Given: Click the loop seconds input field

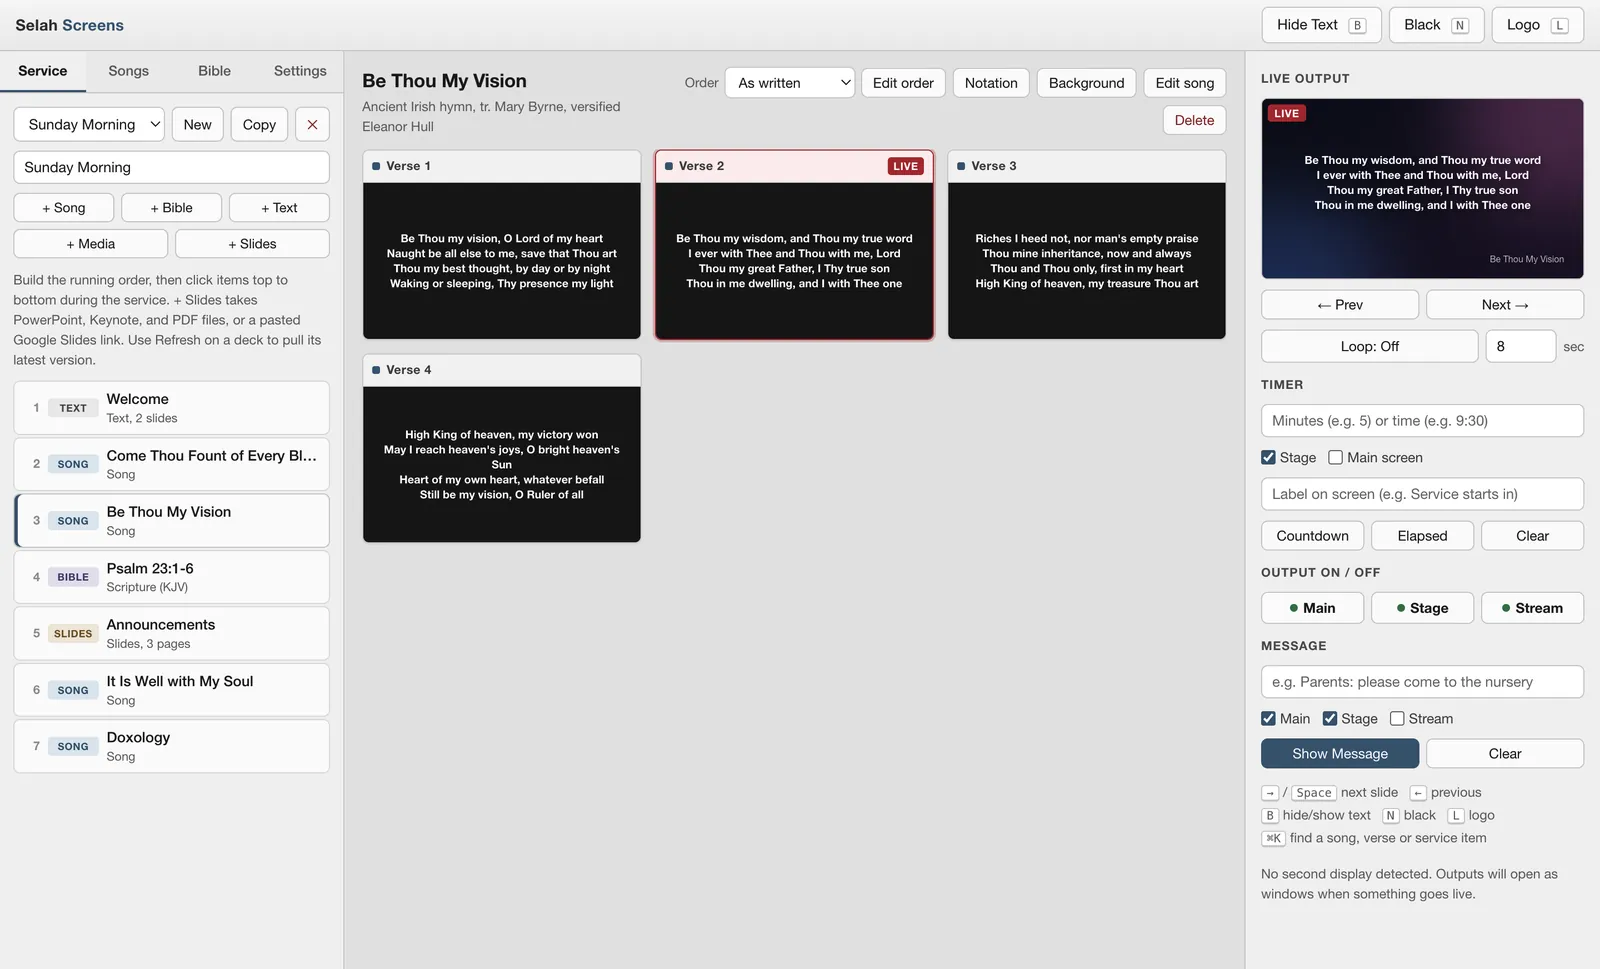Looking at the screenshot, I should pos(1520,347).
